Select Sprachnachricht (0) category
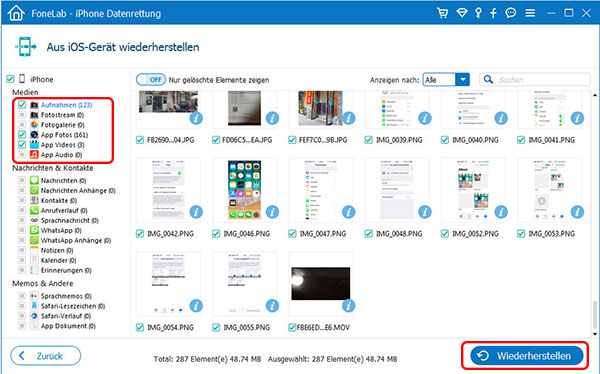This screenshot has height=374, width=600. [70, 220]
